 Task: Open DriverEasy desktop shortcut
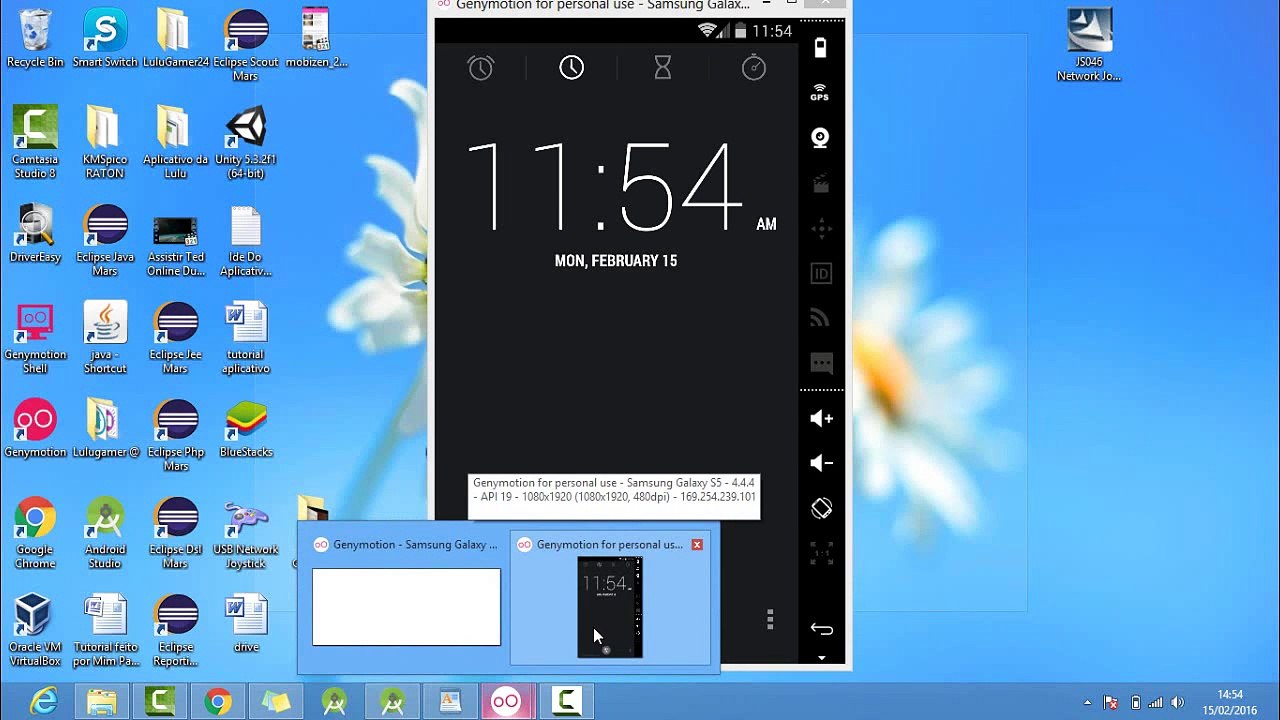point(35,234)
